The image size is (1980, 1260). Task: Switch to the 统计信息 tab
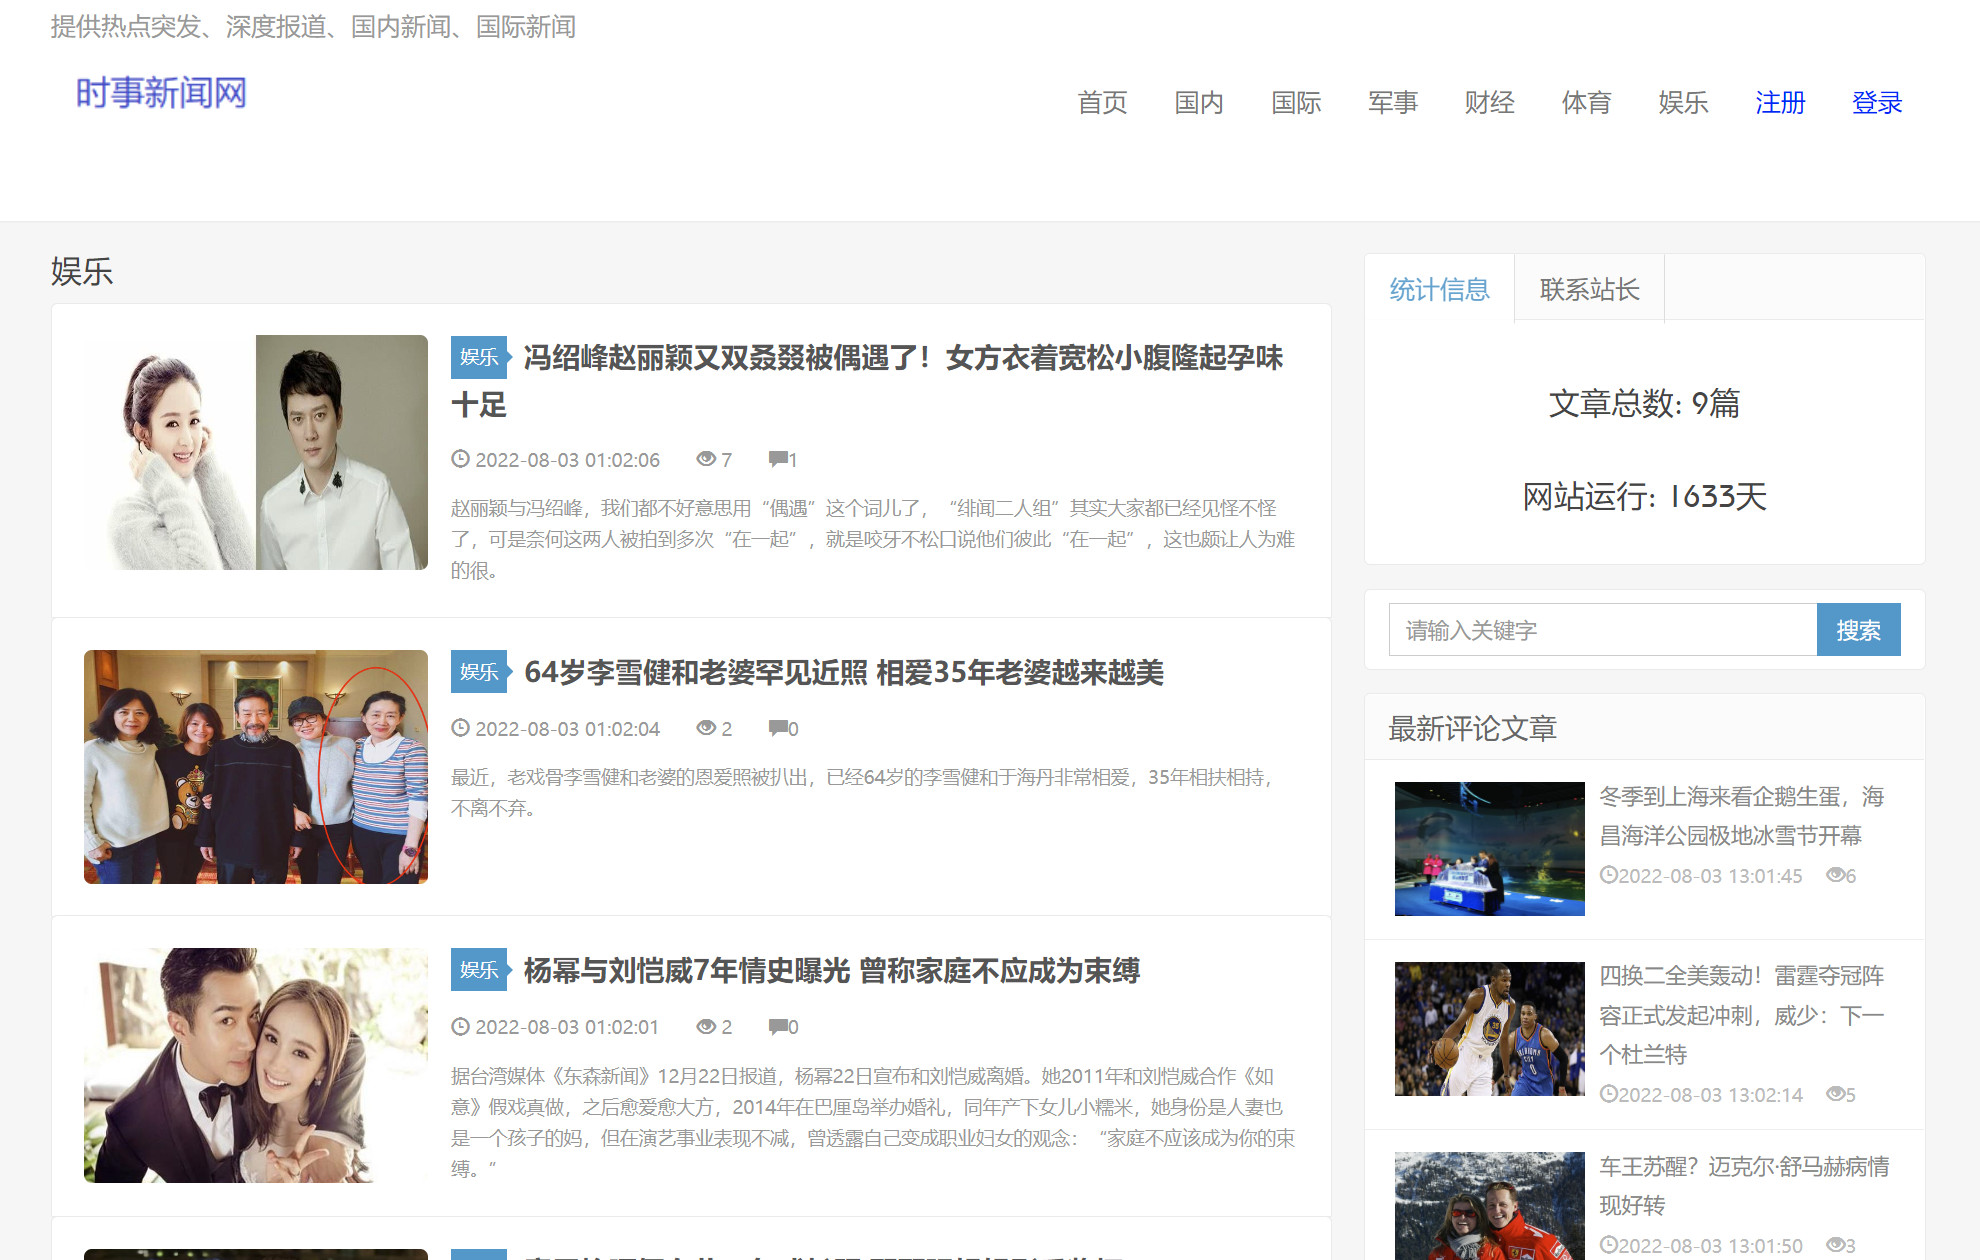click(1440, 289)
